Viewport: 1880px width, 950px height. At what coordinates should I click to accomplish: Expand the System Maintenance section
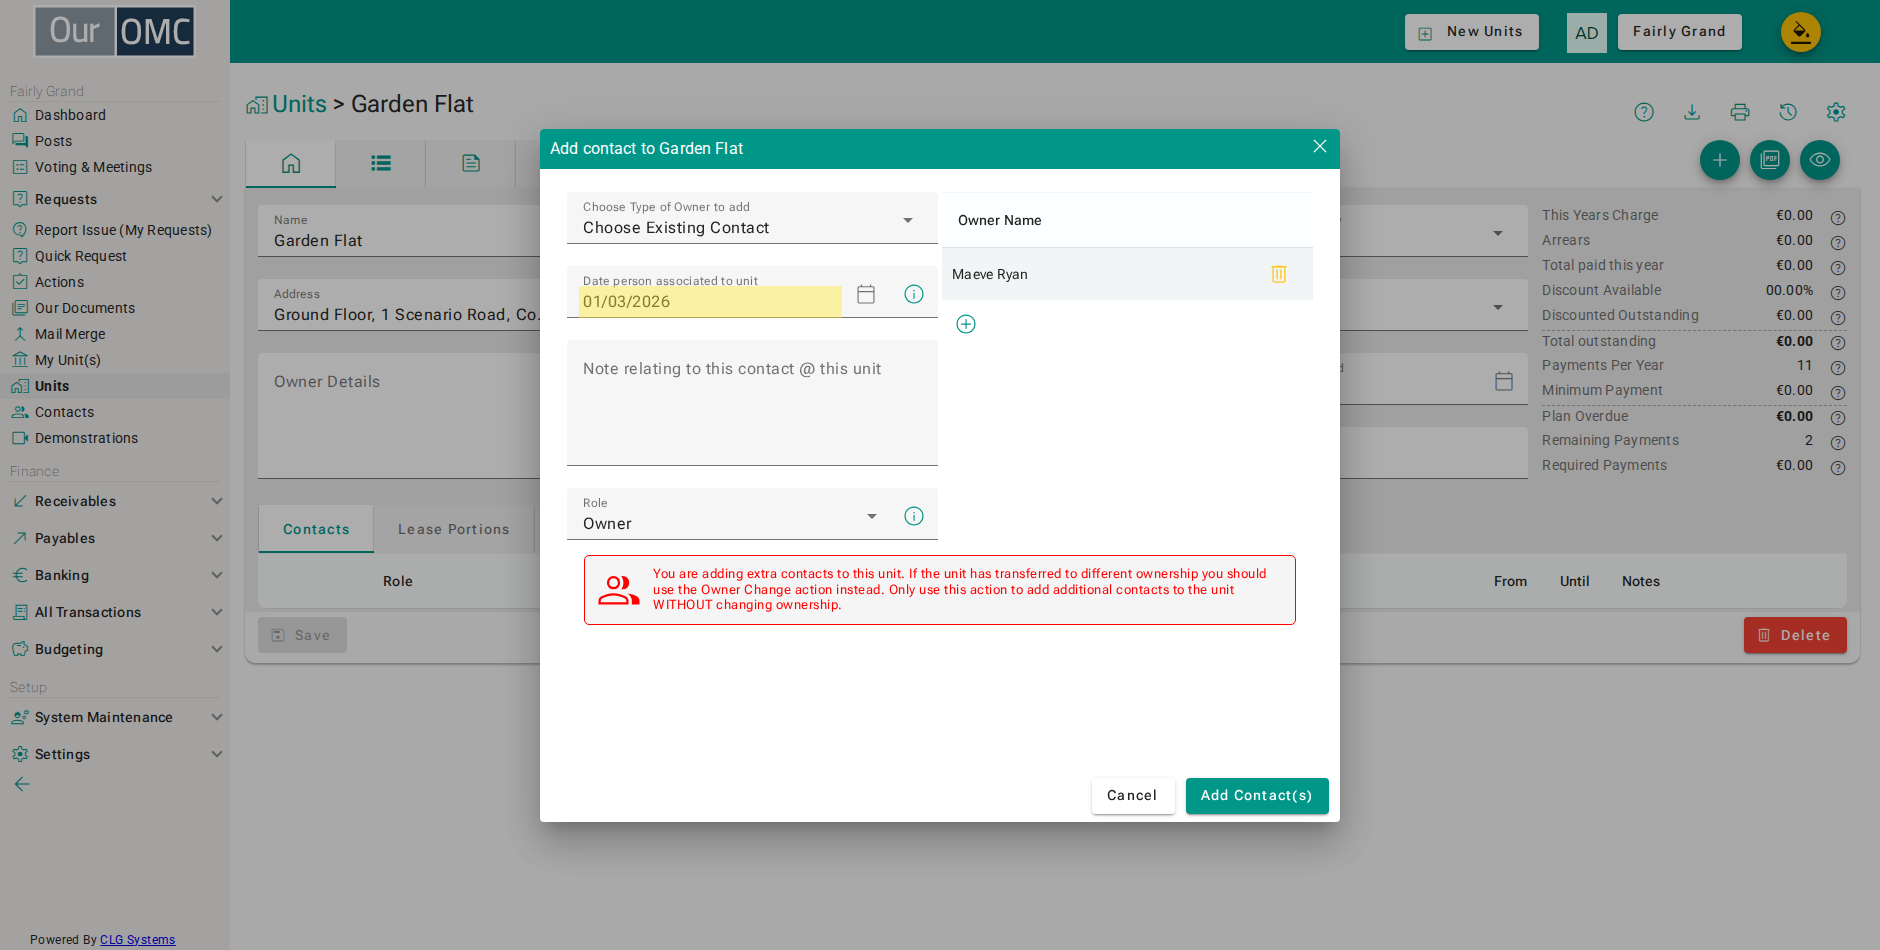(115, 717)
